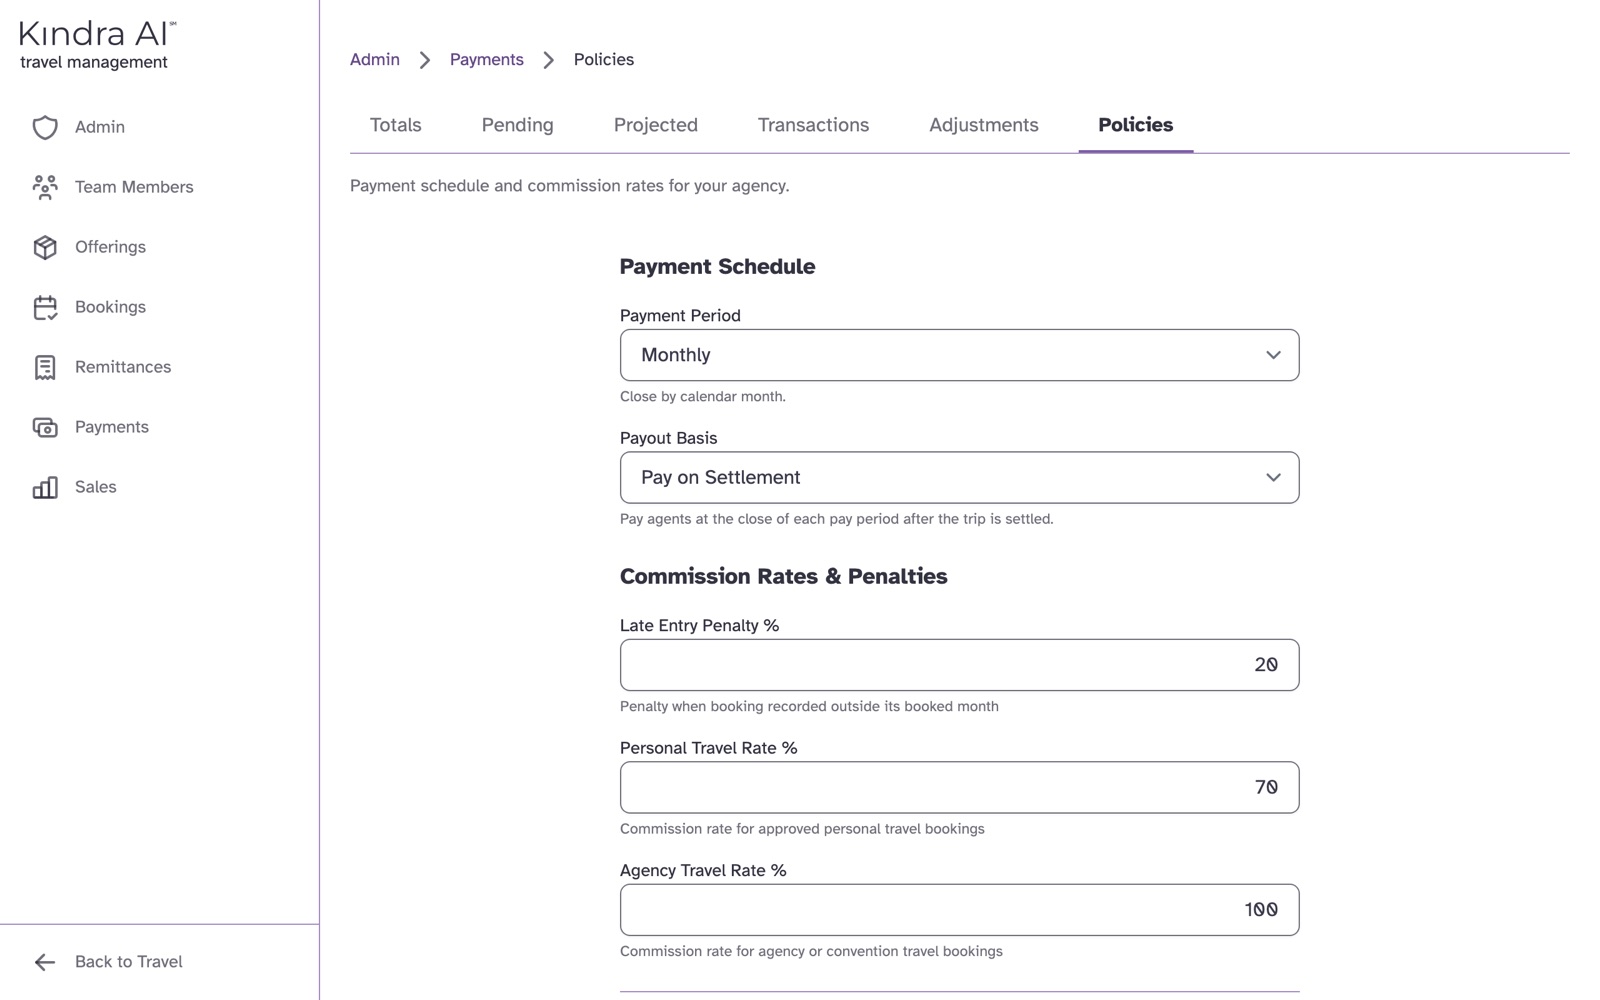The height and width of the screenshot is (1000, 1600).
Task: Open the Transactions tab
Action: (x=813, y=125)
